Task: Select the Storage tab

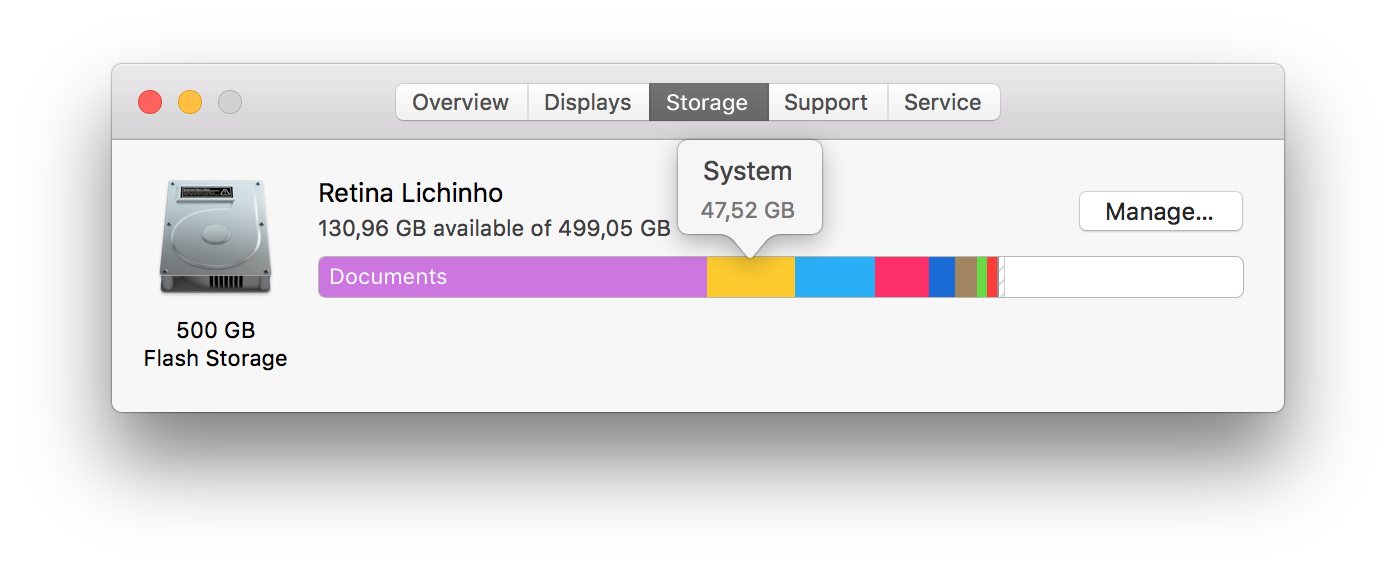Action: 708,102
